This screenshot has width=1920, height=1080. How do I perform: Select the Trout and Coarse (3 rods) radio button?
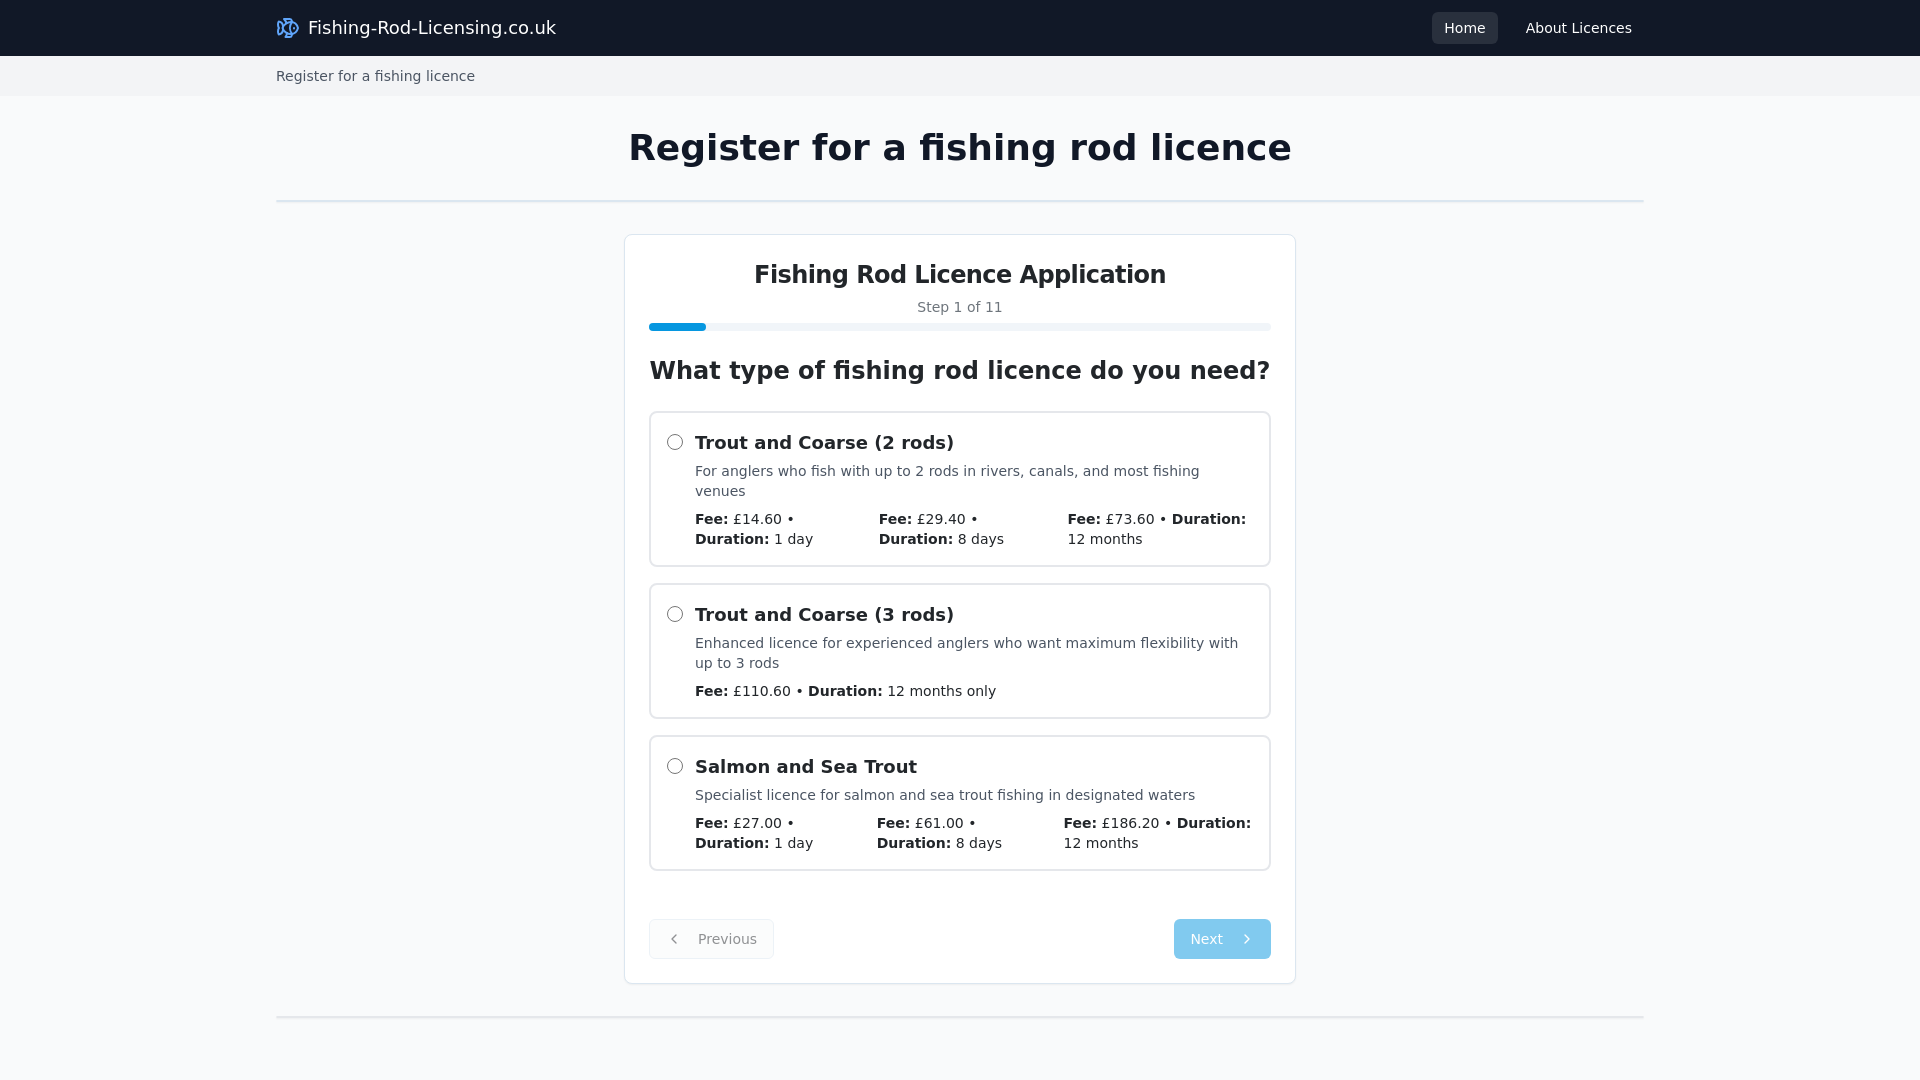[675, 613]
